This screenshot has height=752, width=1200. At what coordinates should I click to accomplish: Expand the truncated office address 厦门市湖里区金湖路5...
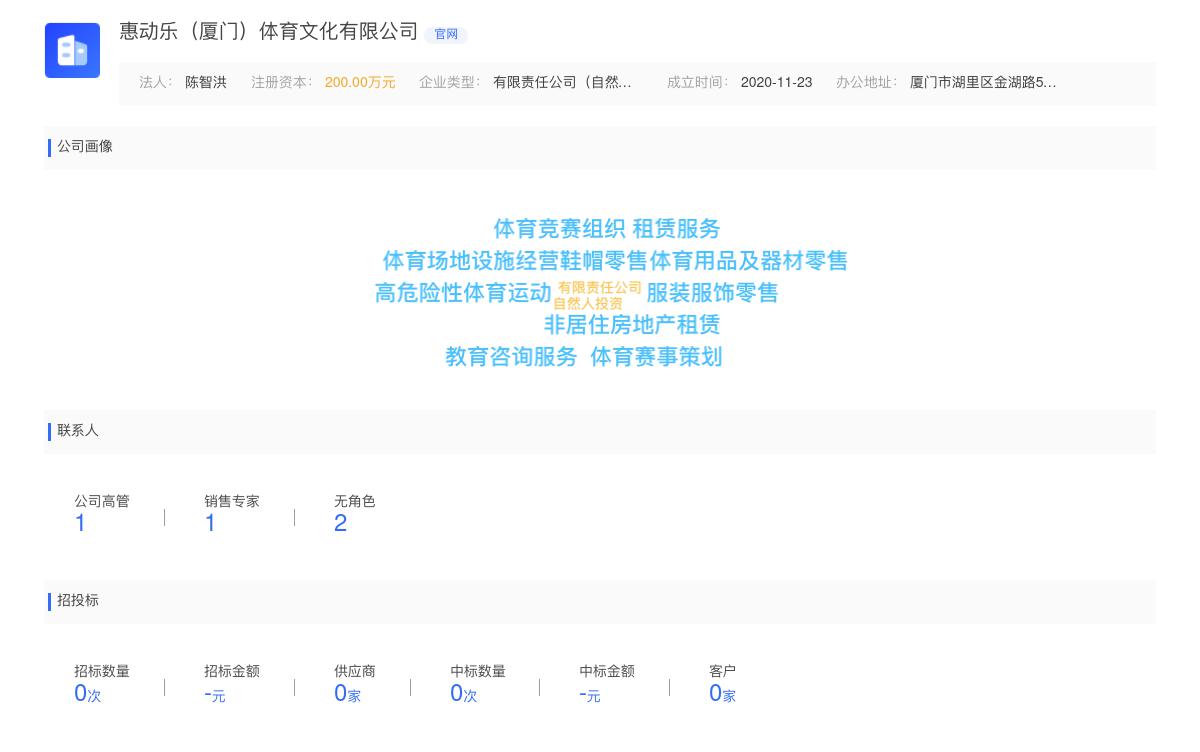coord(982,83)
